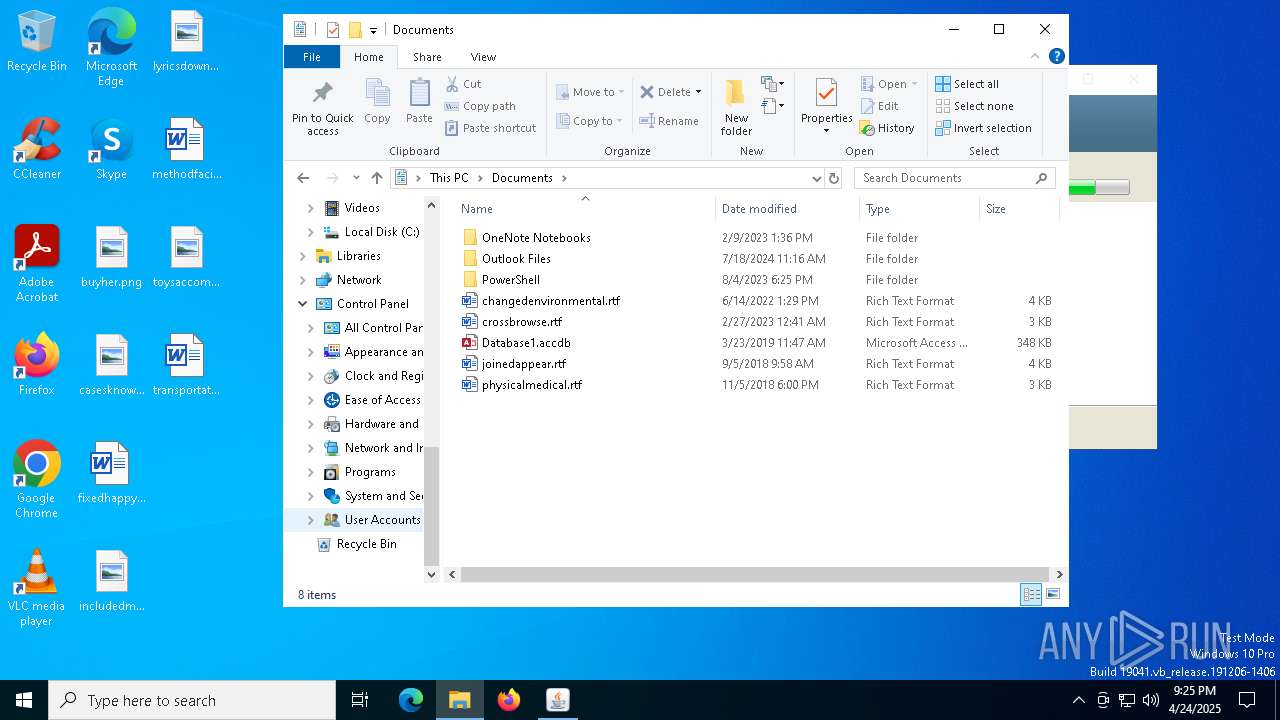Click Invert selection in ribbon

[983, 128]
